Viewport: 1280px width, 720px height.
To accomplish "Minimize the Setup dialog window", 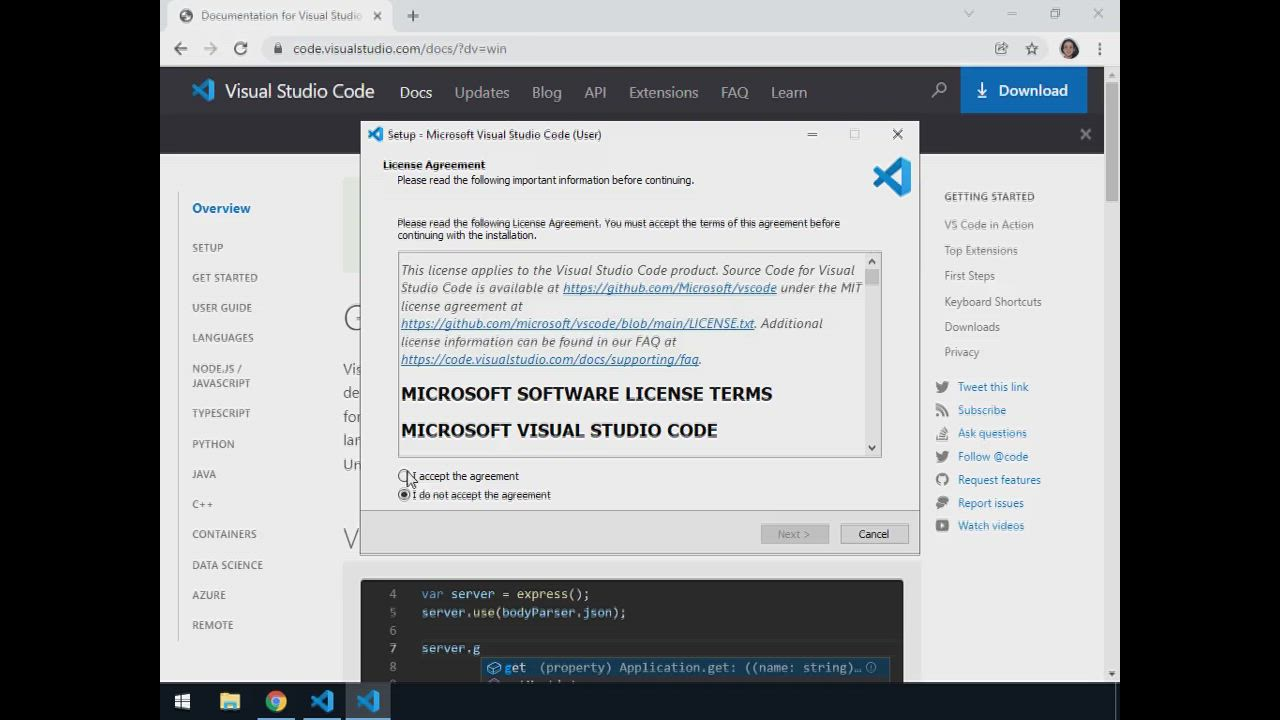I will (x=812, y=134).
